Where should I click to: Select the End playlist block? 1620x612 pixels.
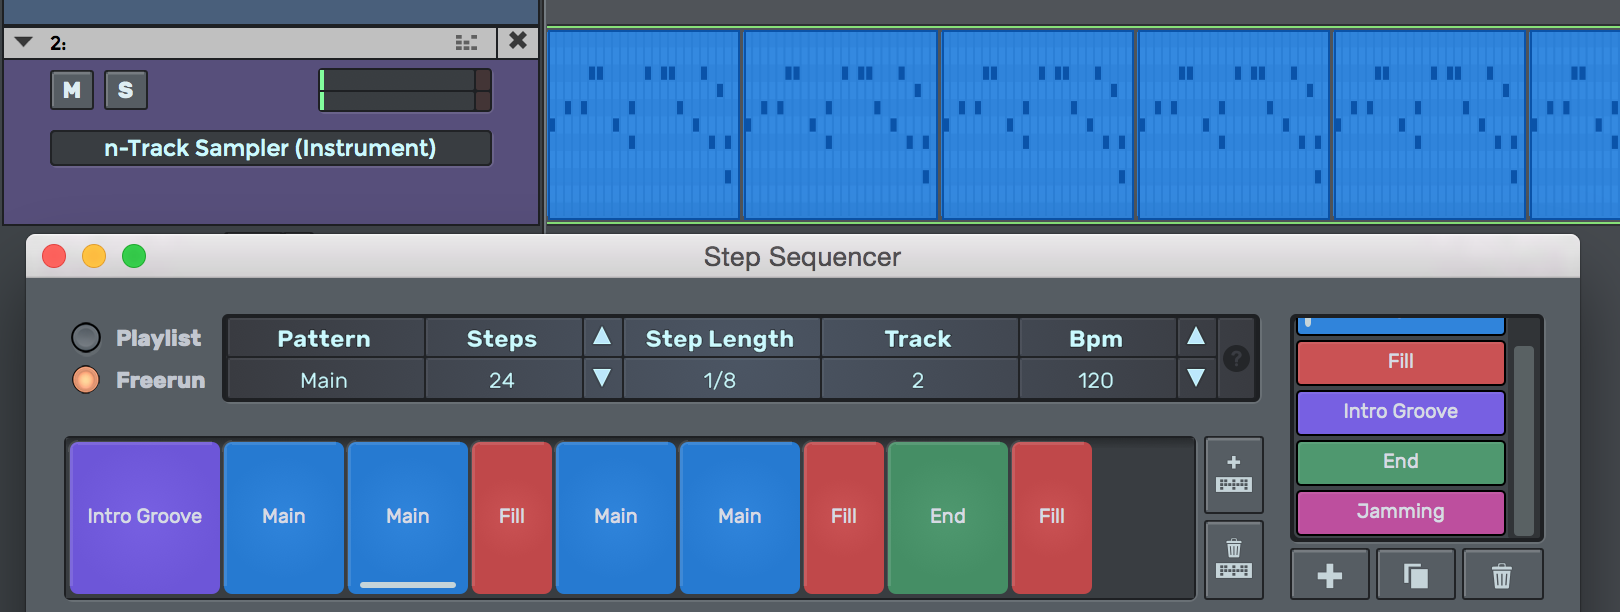pos(948,517)
